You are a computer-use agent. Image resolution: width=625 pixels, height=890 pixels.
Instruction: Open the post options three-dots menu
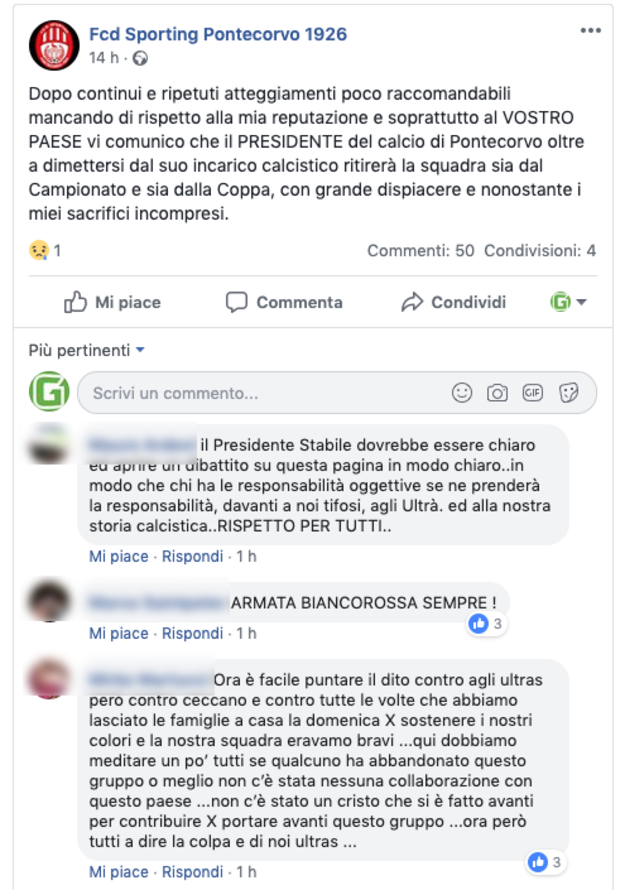pyautogui.click(x=590, y=31)
